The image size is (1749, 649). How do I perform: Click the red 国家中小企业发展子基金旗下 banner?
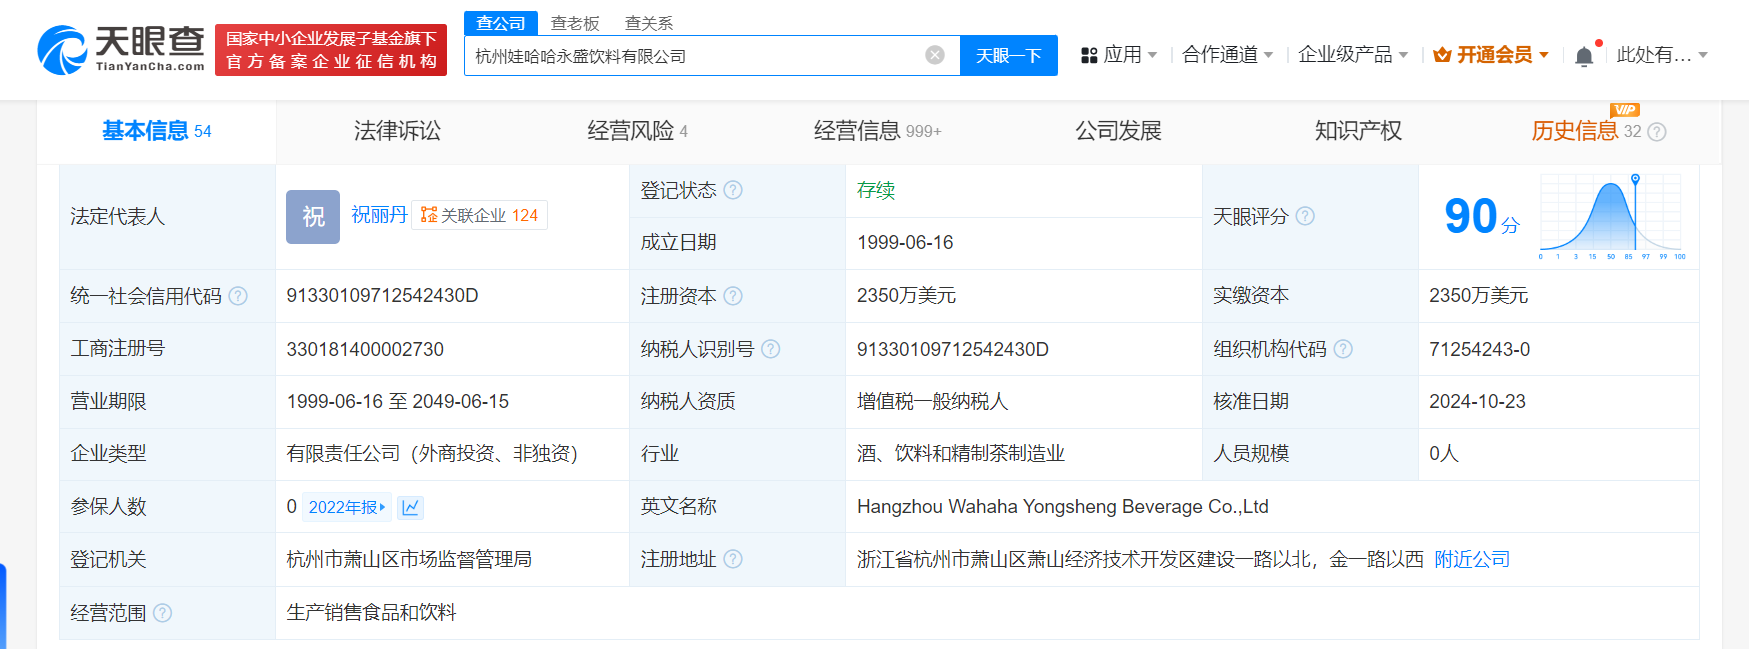tap(331, 50)
